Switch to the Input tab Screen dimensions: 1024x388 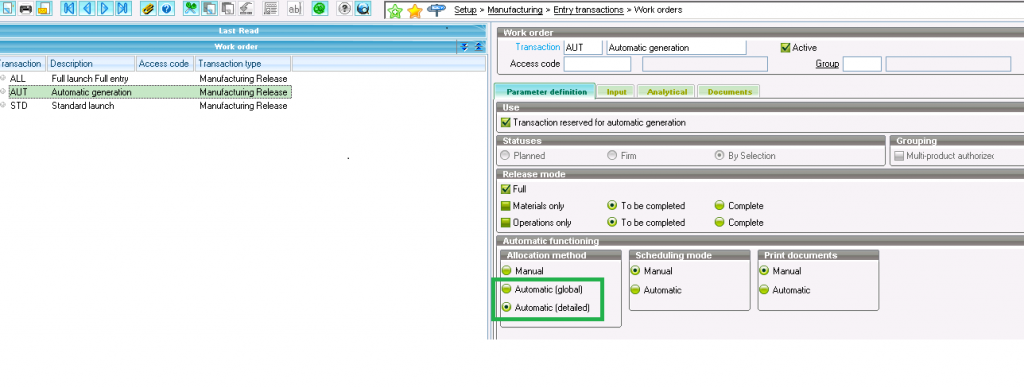click(x=616, y=91)
